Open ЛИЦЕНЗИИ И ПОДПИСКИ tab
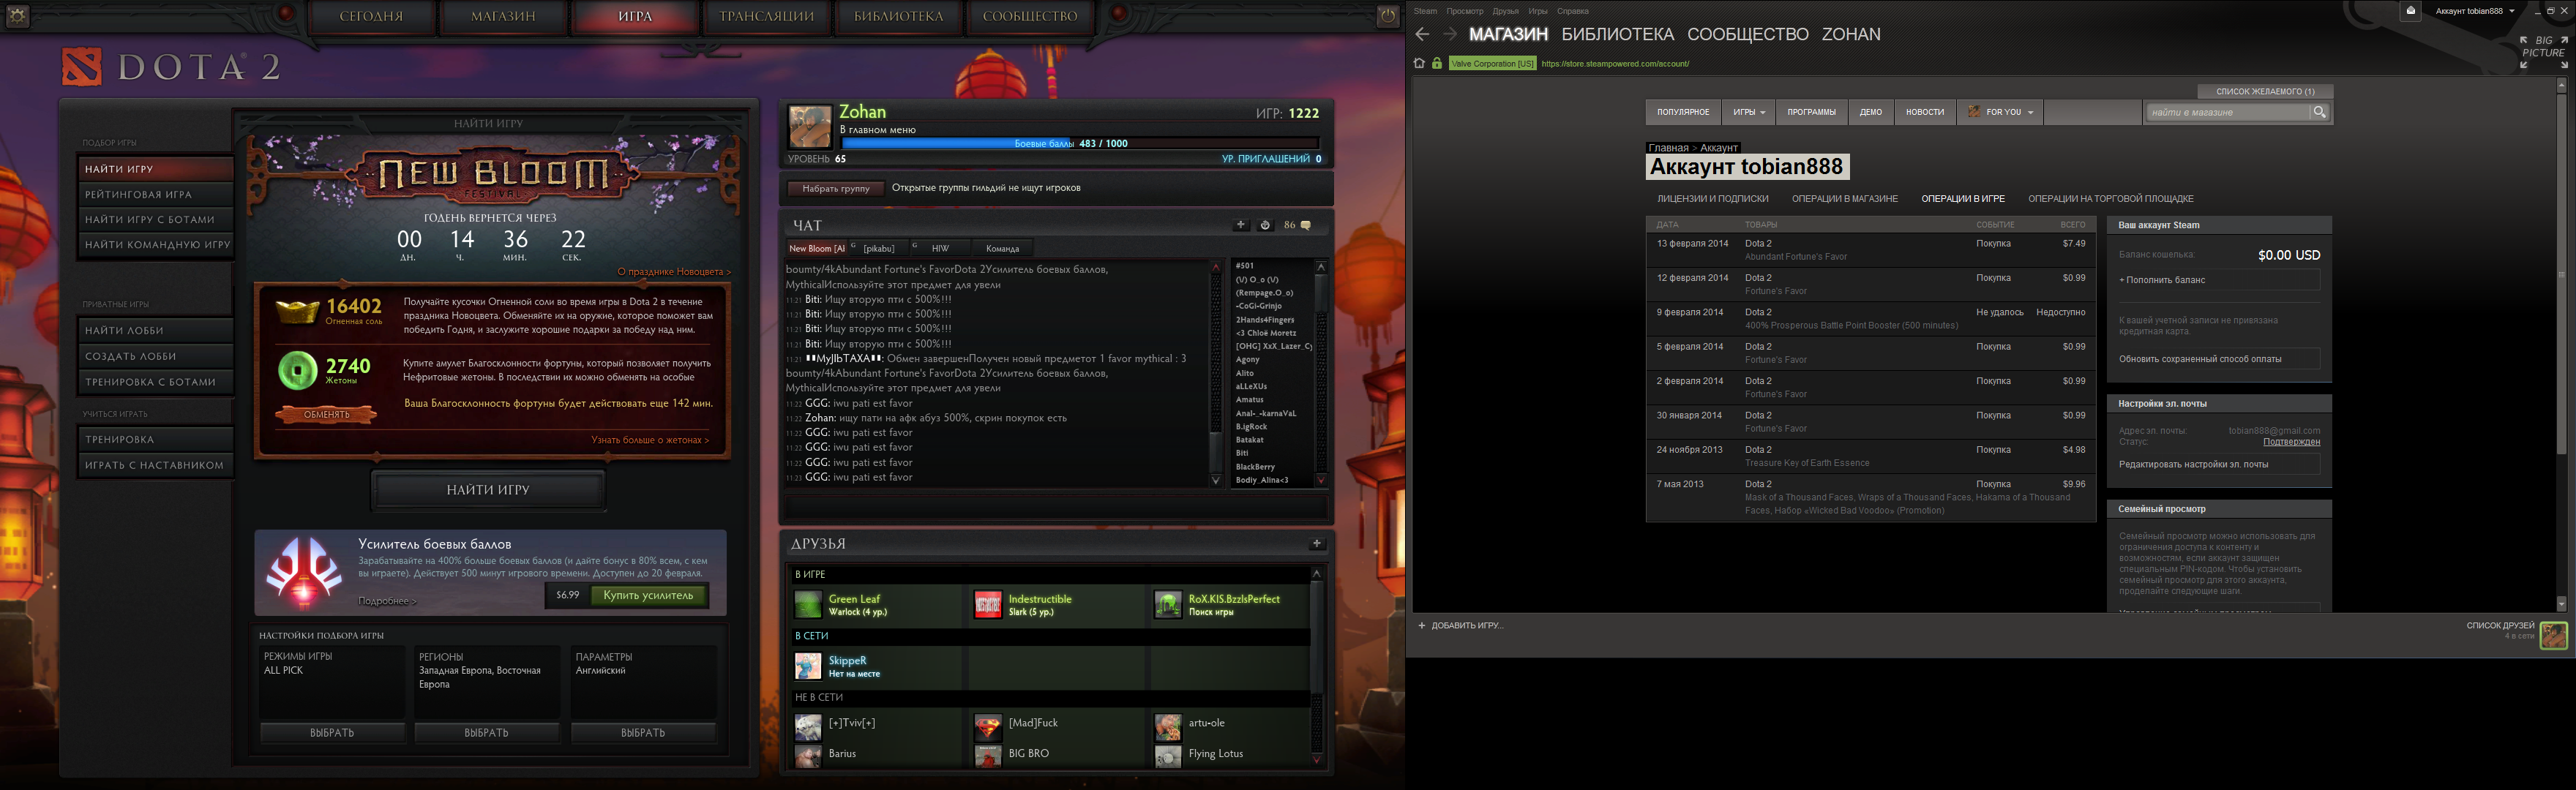 click(x=1712, y=199)
